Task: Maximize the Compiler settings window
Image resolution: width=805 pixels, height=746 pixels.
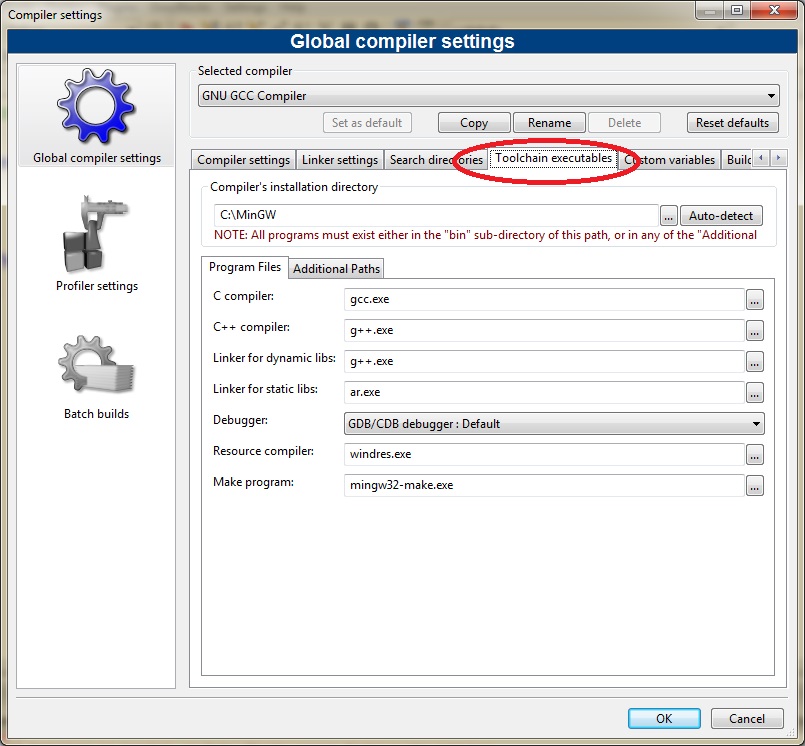Action: coord(737,10)
